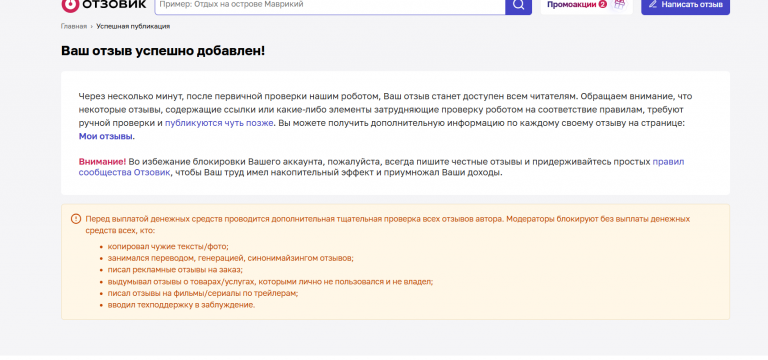The image size is (768, 360).
Task: Click the search magnifier button
Action: tap(518, 5)
